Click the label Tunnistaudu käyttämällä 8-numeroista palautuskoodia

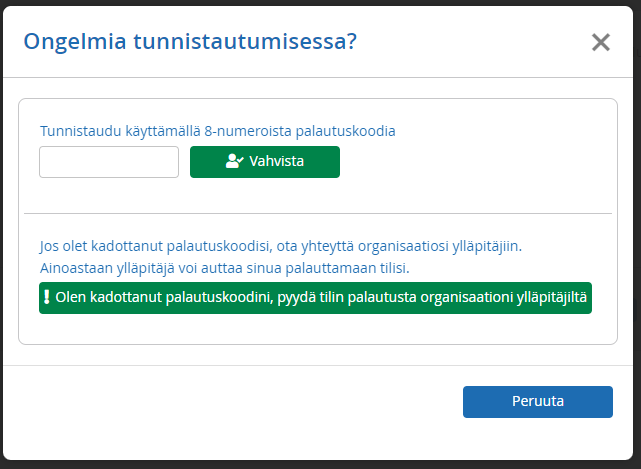(x=217, y=131)
